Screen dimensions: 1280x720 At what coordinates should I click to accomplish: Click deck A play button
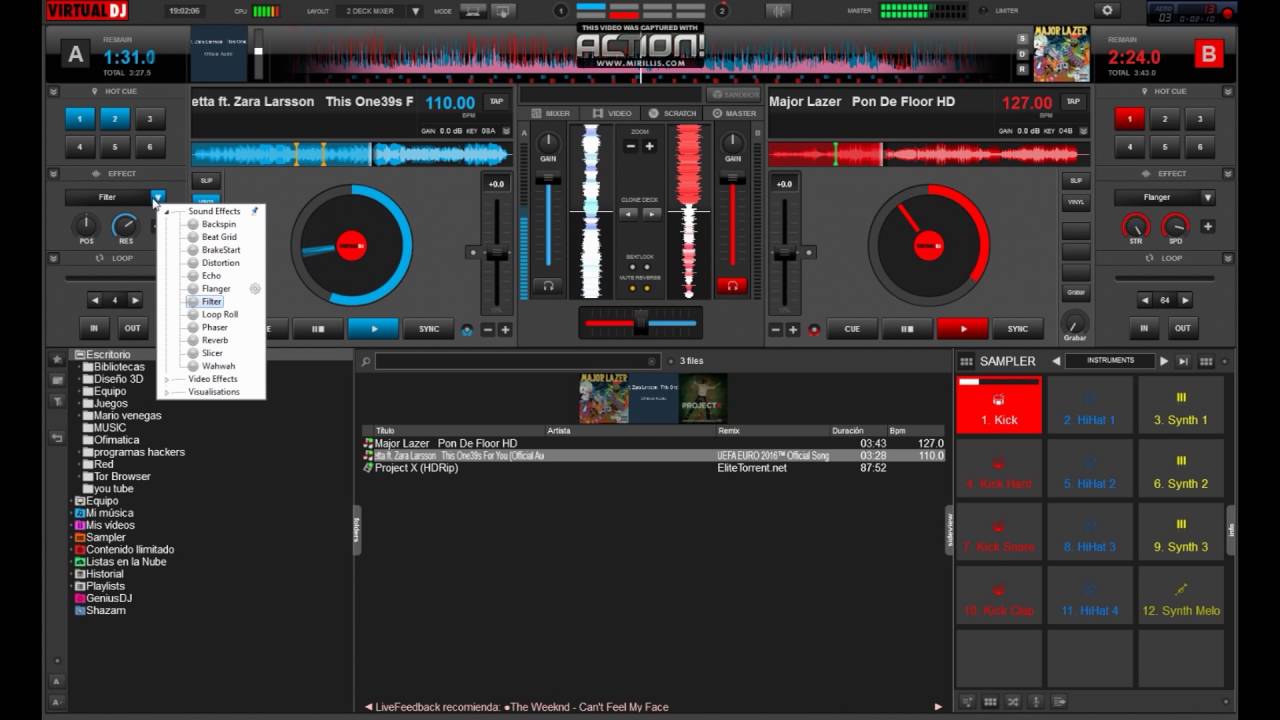(x=374, y=329)
